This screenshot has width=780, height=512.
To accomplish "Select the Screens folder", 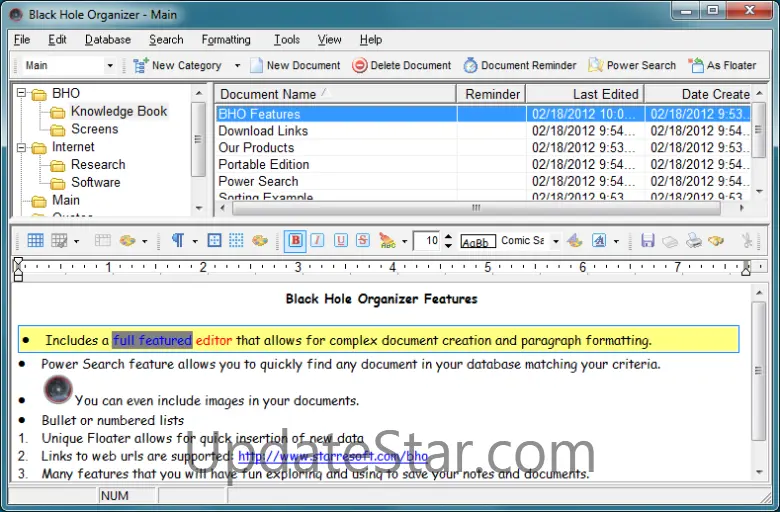I will (x=95, y=129).
